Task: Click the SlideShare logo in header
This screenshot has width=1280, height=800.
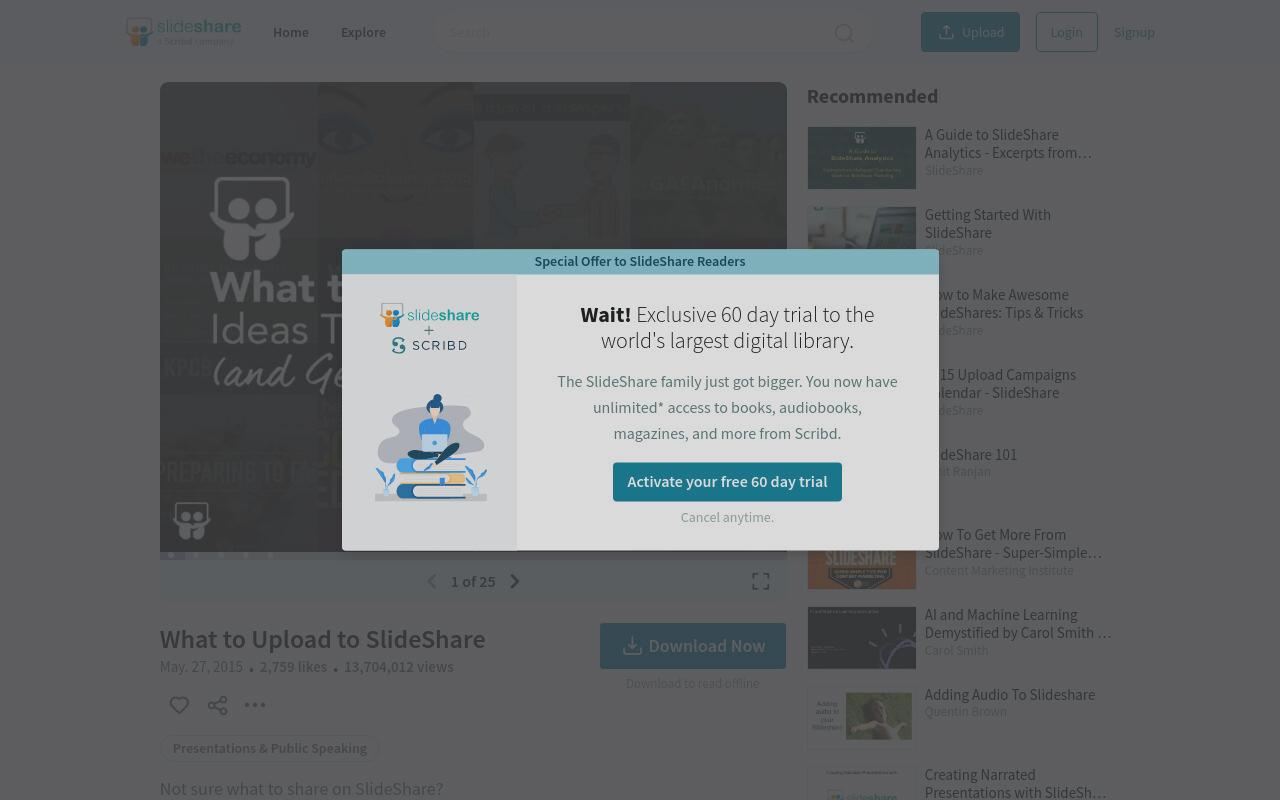Action: click(183, 32)
